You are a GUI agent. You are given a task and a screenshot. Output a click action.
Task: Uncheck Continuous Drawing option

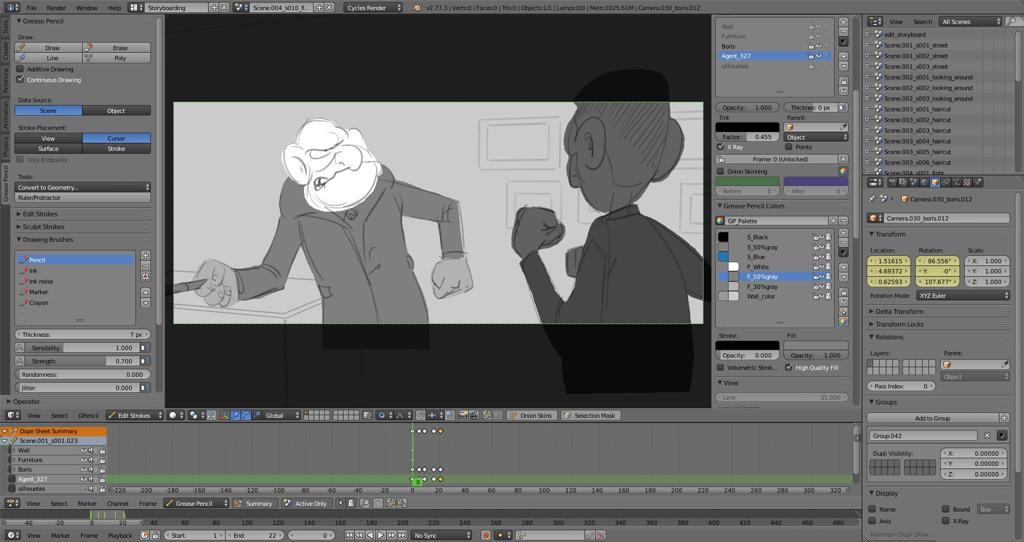click(21, 80)
